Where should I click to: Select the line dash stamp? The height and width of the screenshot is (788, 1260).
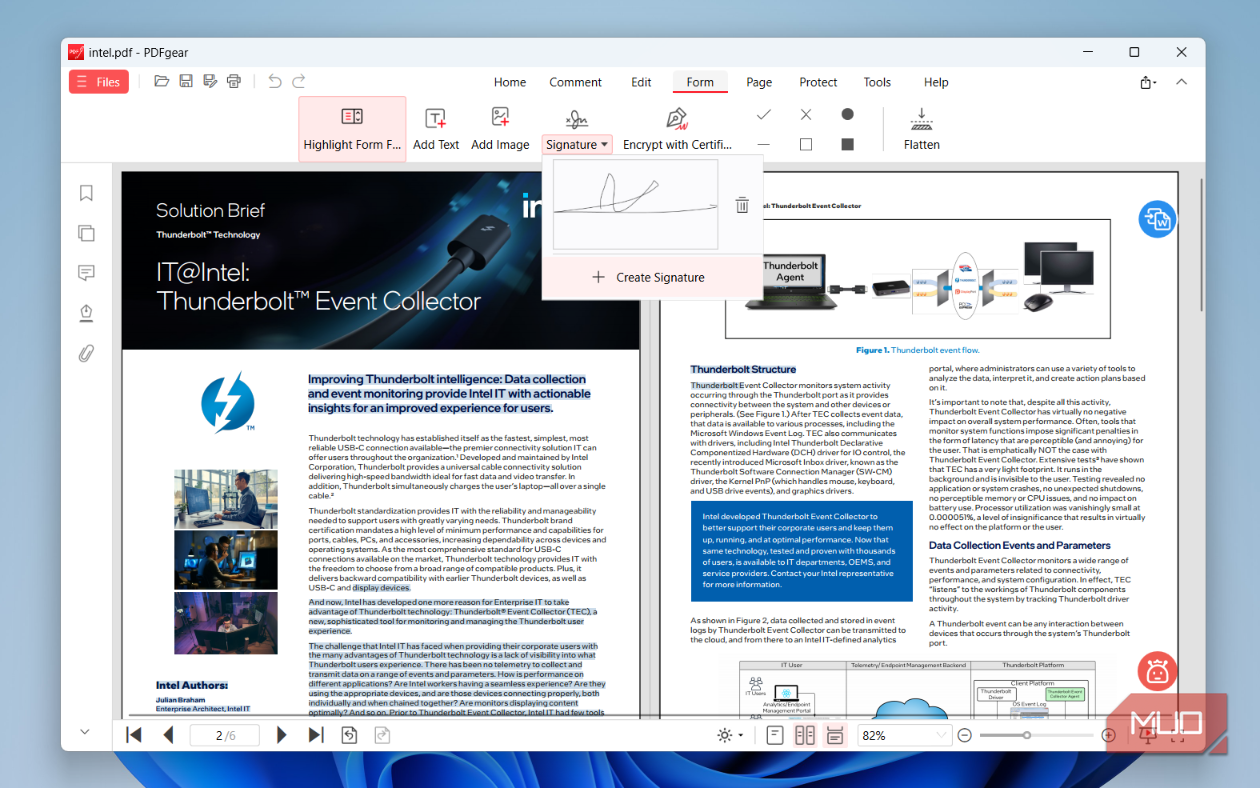point(764,145)
